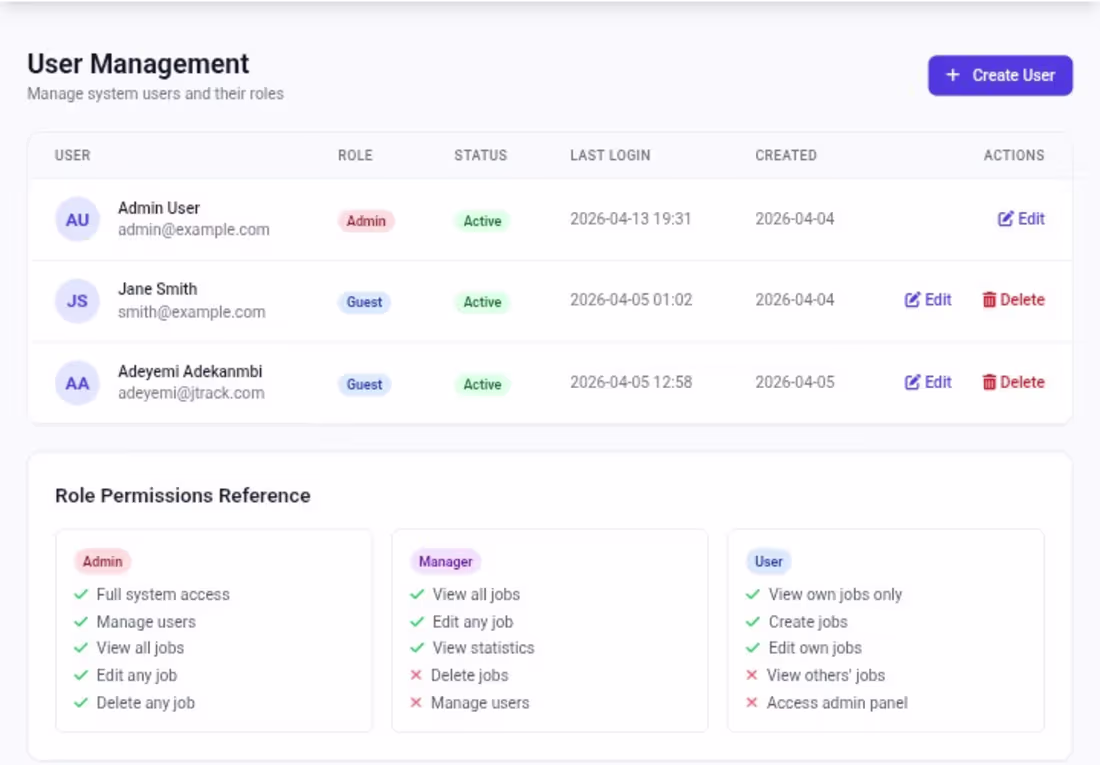Click the Create User button
The image size is (1100, 765).
1000,75
